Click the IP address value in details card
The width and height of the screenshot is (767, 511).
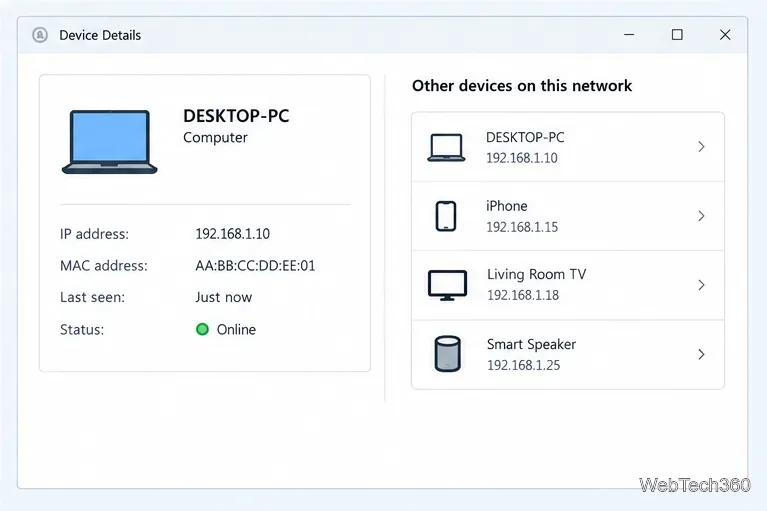(232, 234)
